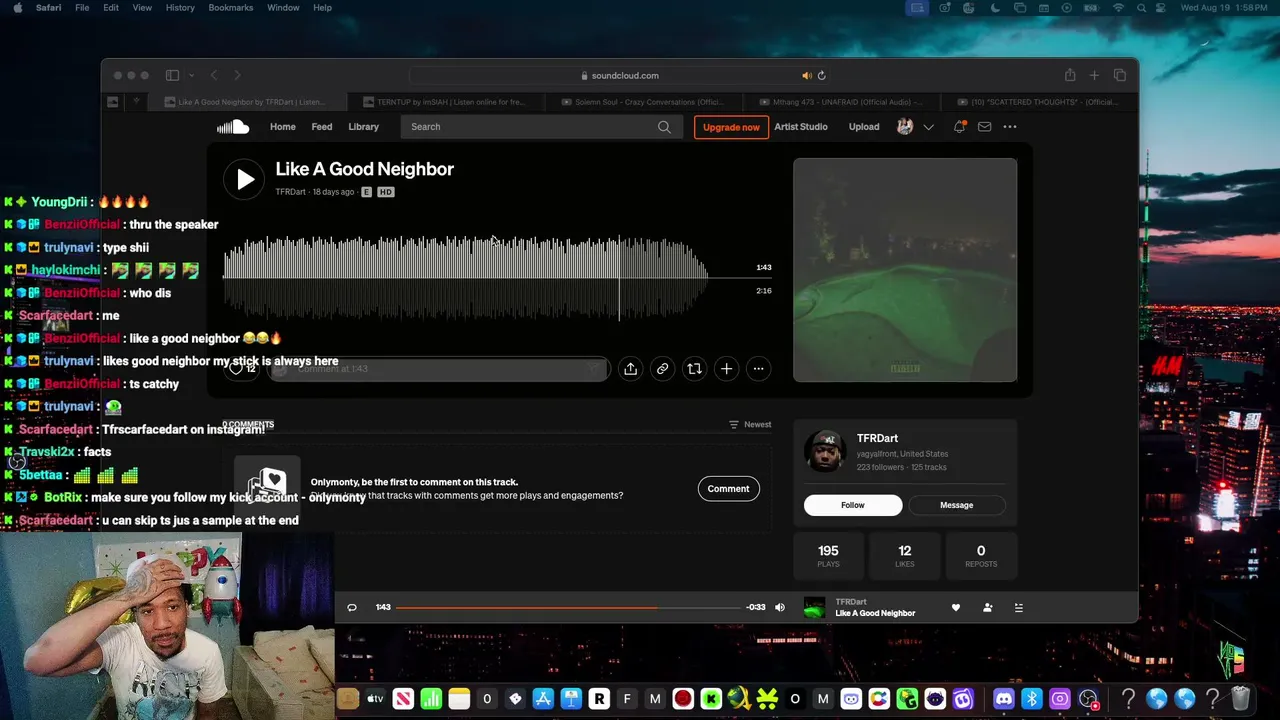Click Upload in SoundCloud header
This screenshot has width=1280, height=720.
click(864, 127)
